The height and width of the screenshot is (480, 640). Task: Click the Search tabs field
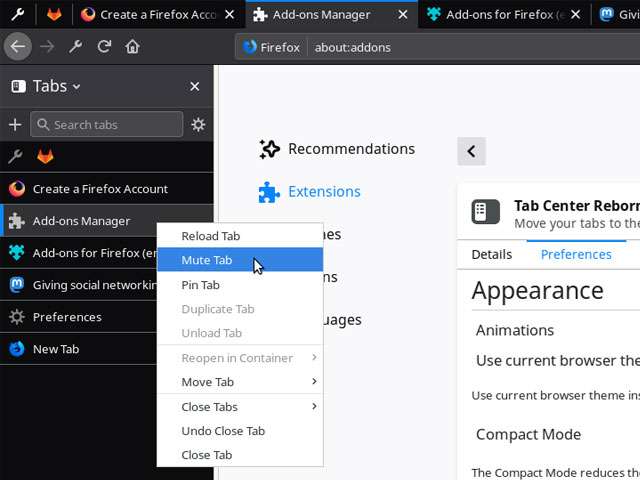tap(107, 124)
